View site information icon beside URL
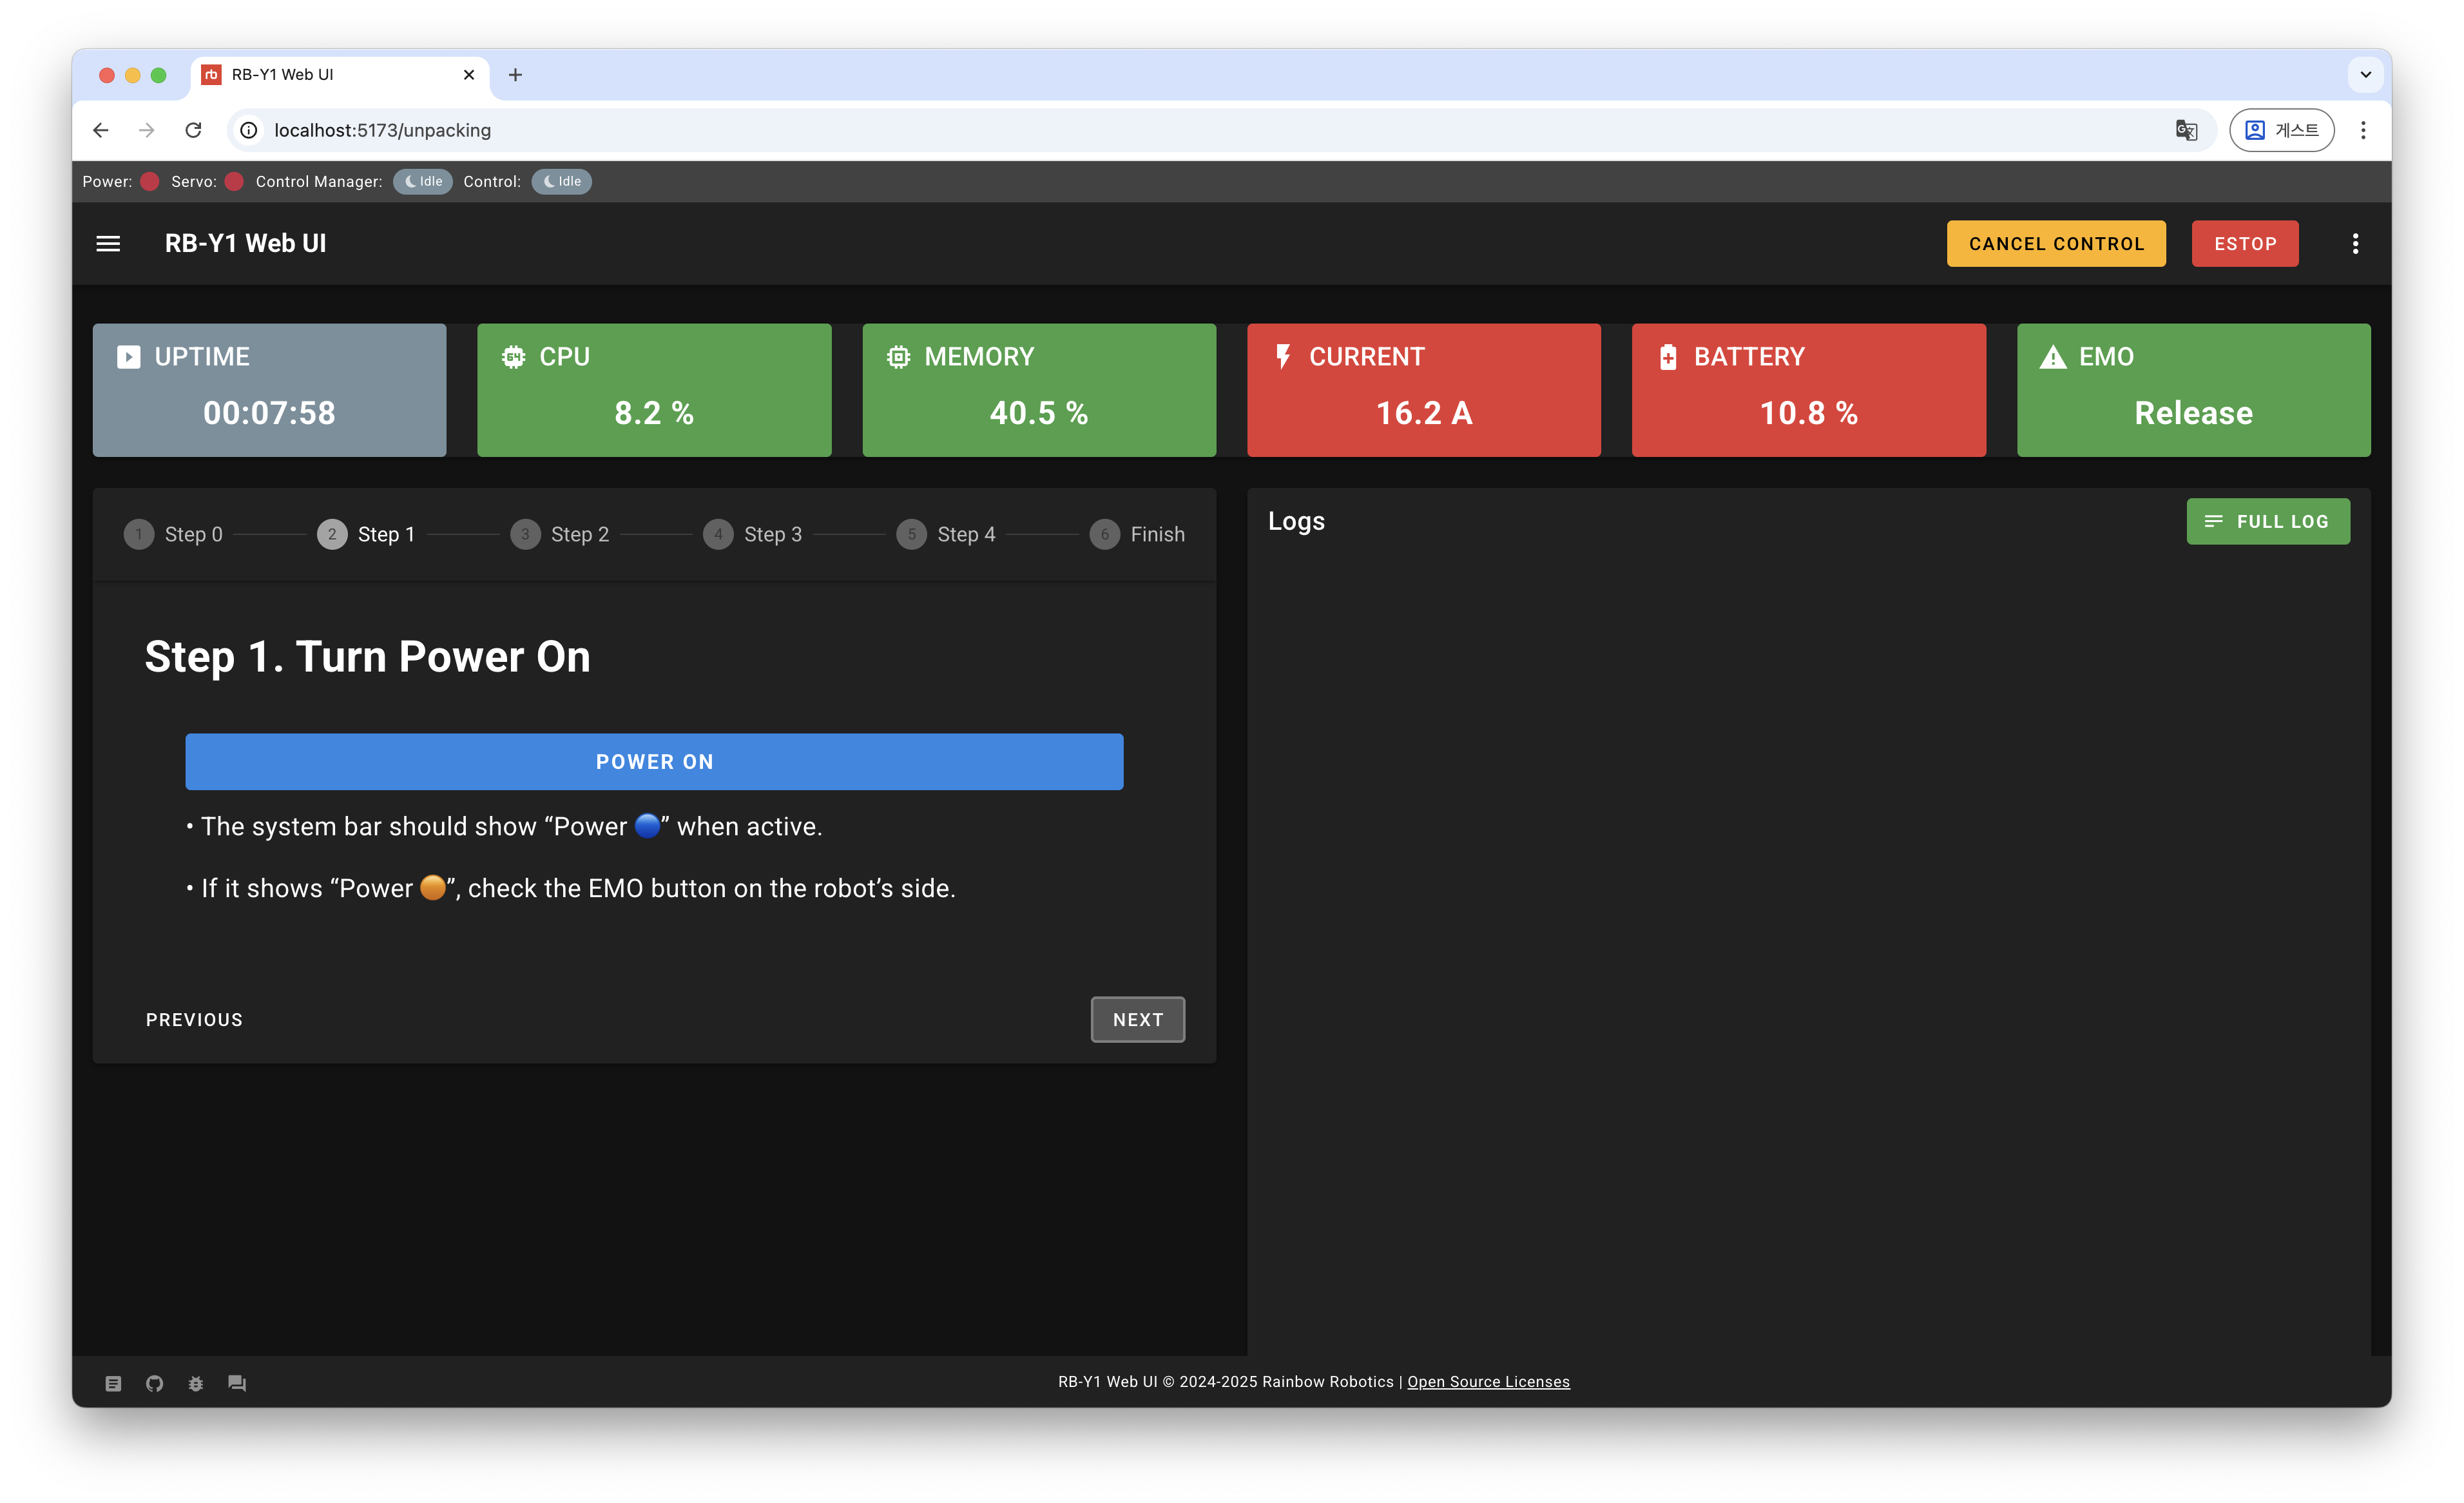This screenshot has height=1503, width=2464. point(249,130)
